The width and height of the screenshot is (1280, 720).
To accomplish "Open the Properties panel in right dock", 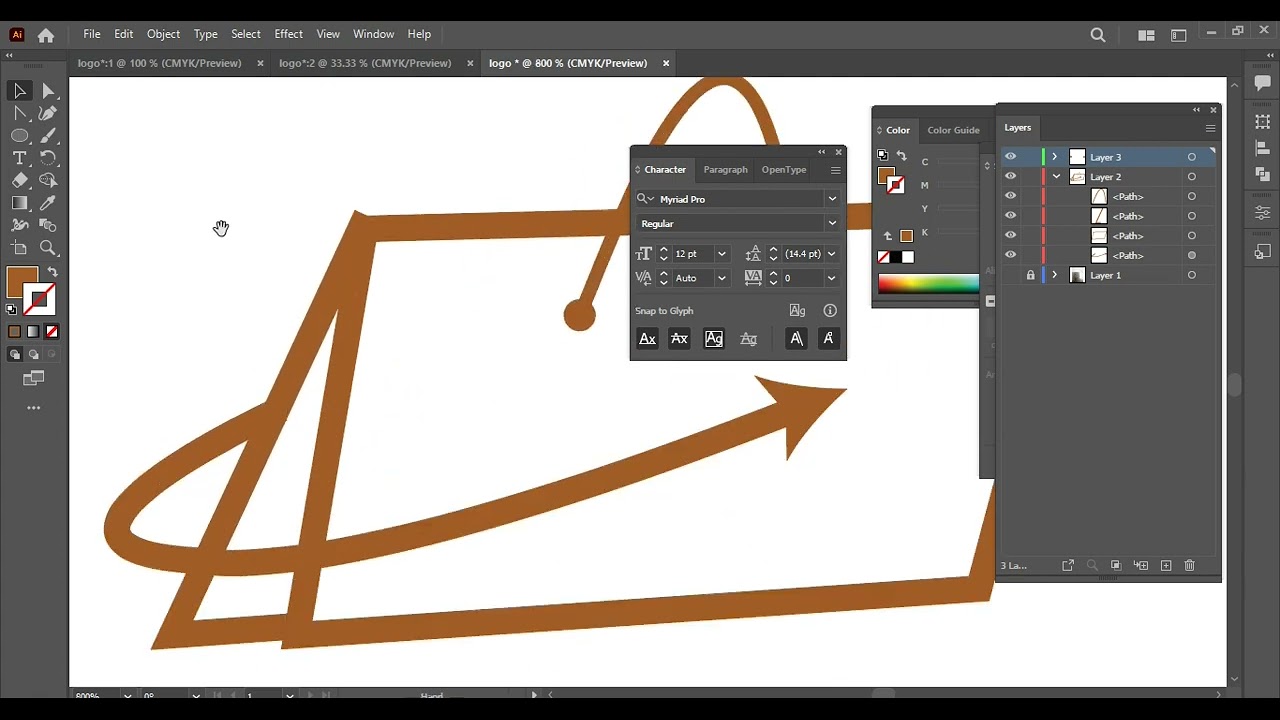I will coord(1262,212).
